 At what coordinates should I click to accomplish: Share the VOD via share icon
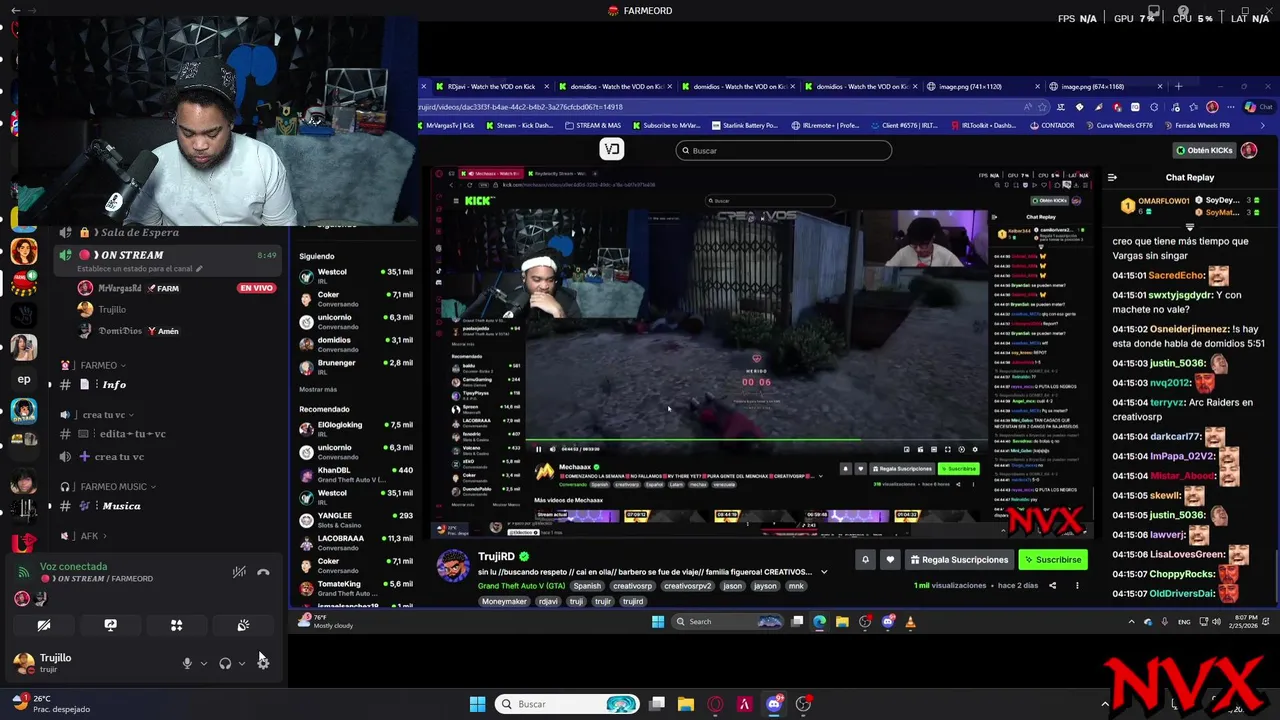coord(1052,585)
